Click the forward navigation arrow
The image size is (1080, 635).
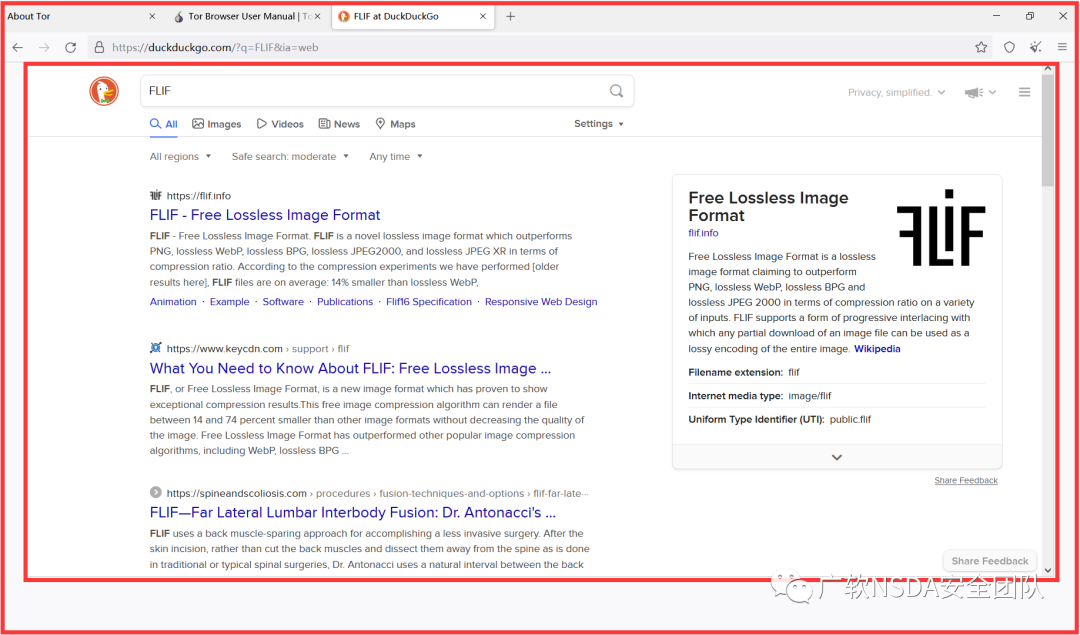[44, 48]
